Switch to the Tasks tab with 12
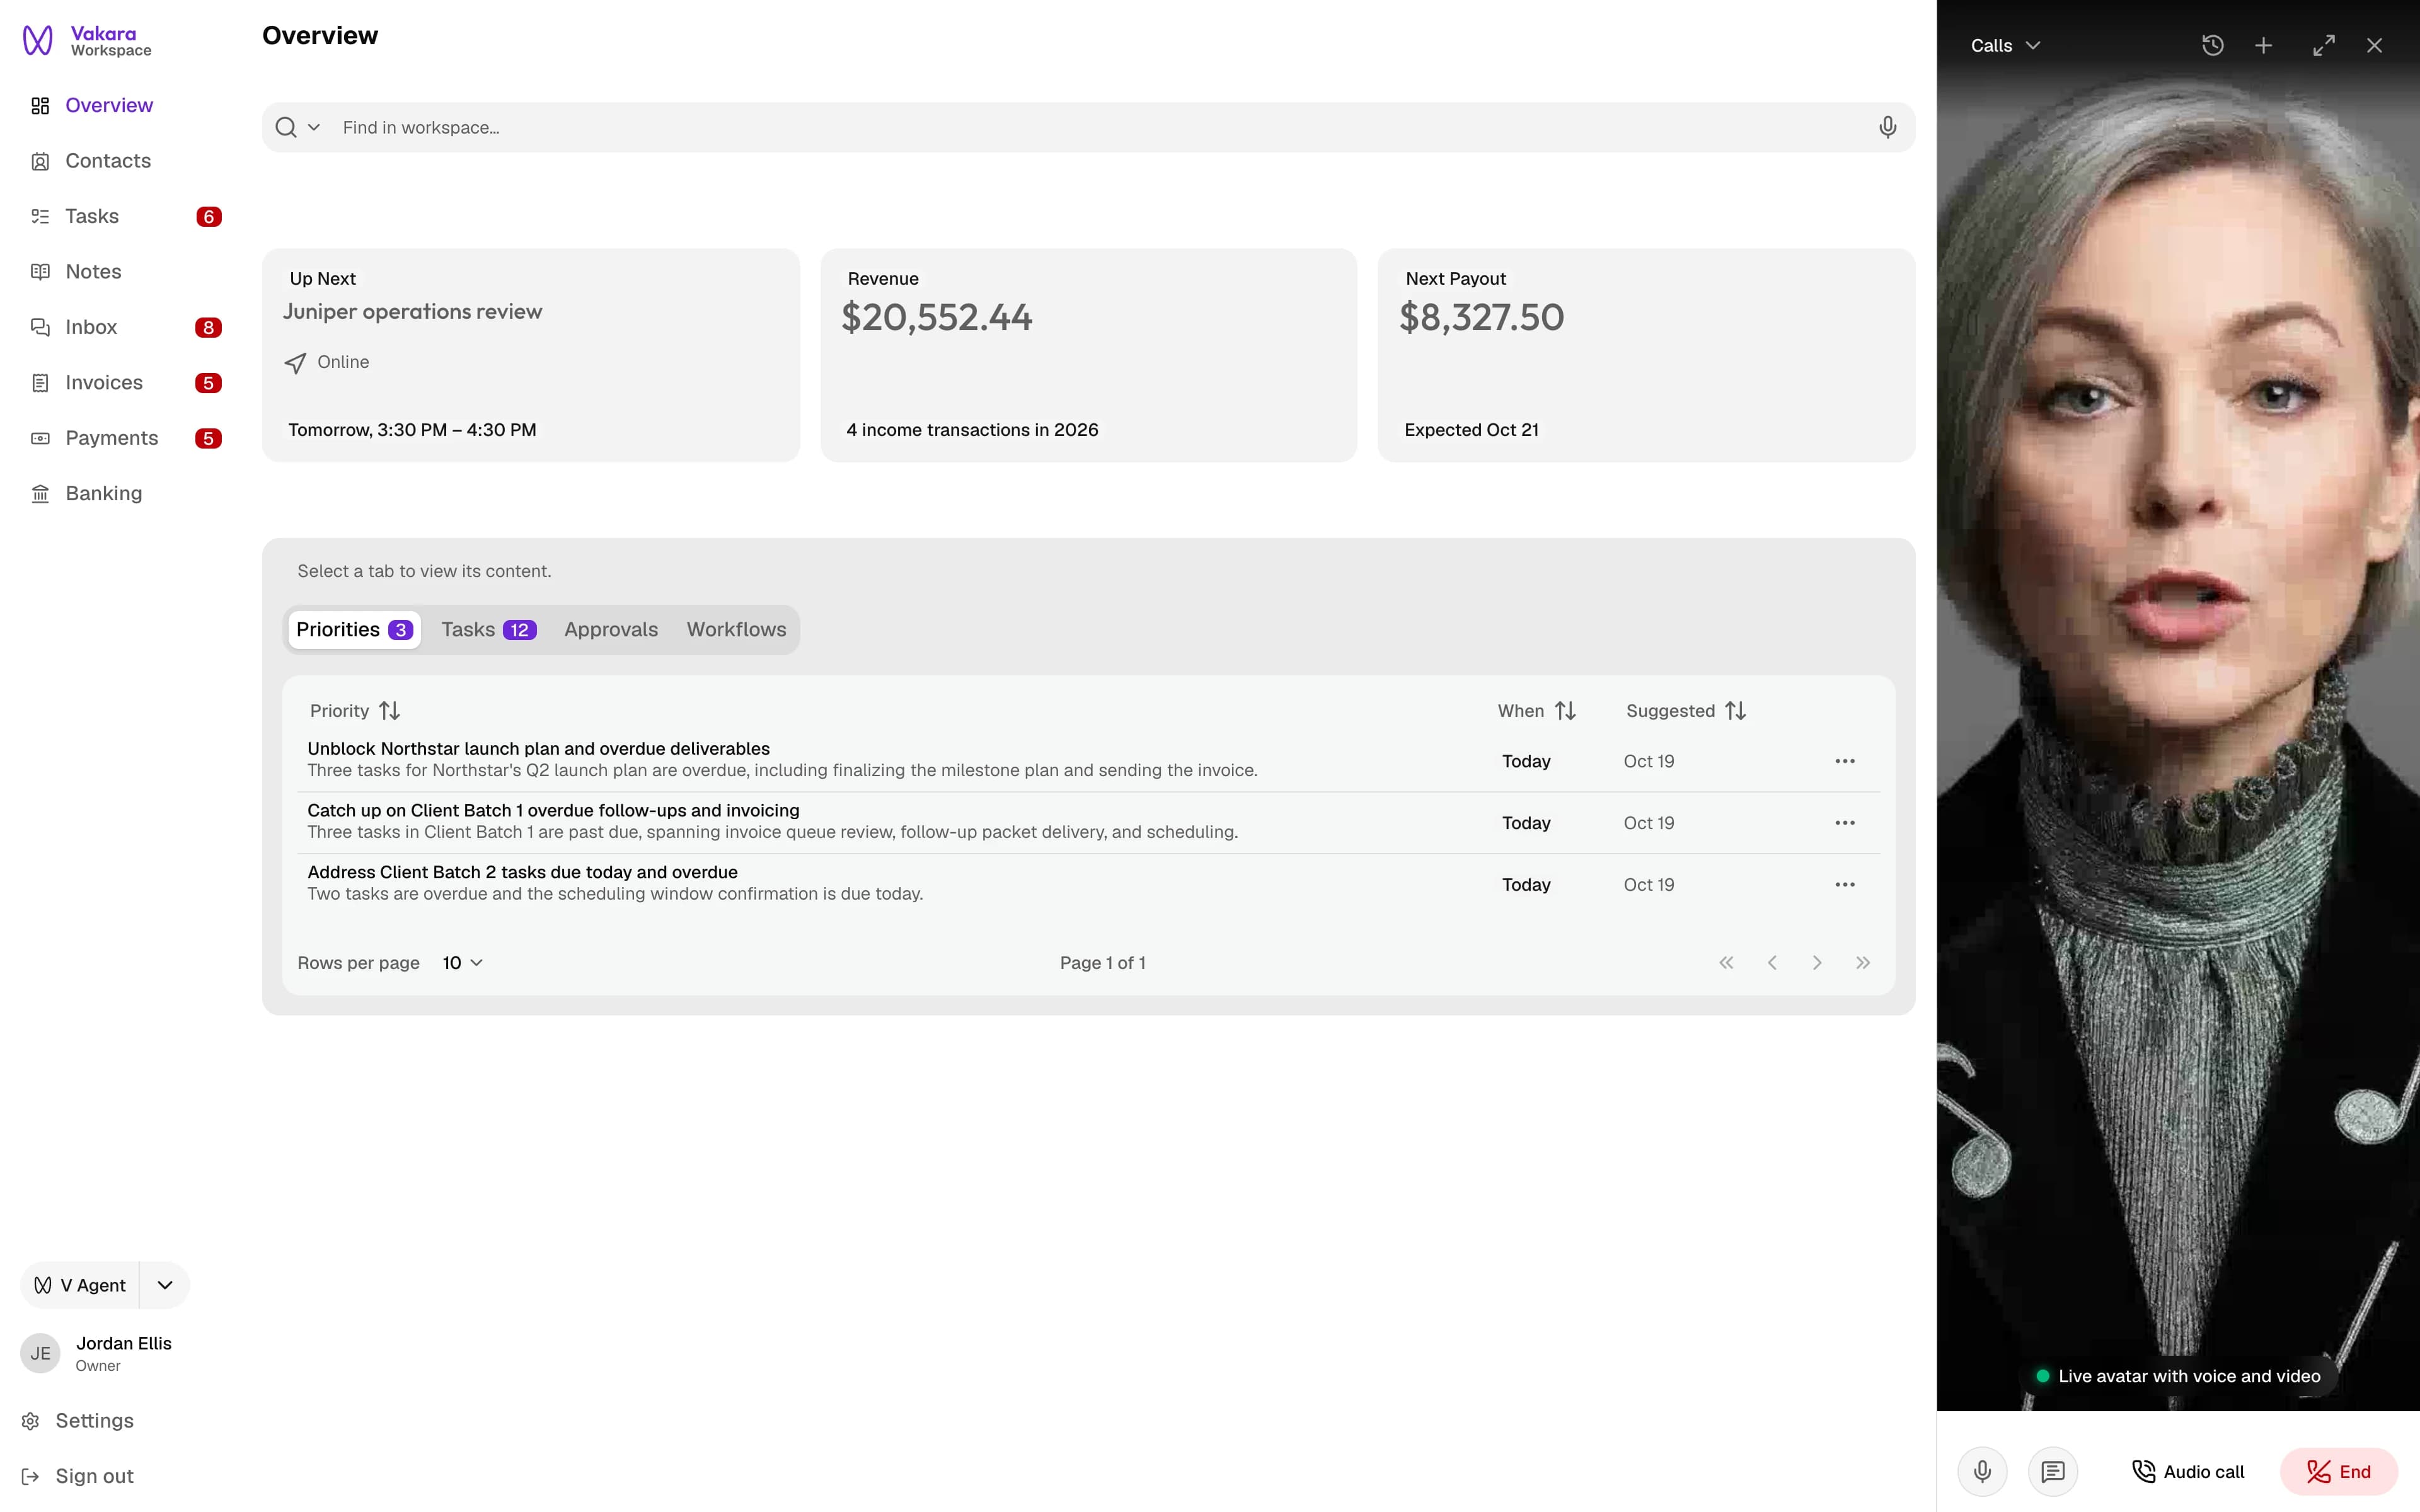This screenshot has height=1512, width=2420. click(x=489, y=630)
